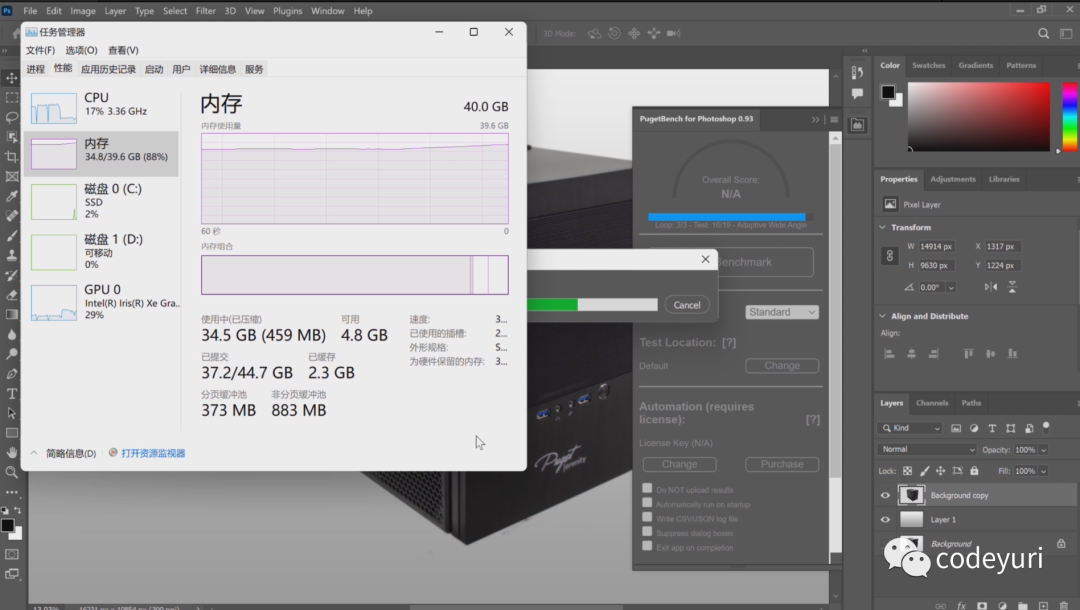Check Do NOT upload results
1080x610 pixels.
pyautogui.click(x=647, y=488)
